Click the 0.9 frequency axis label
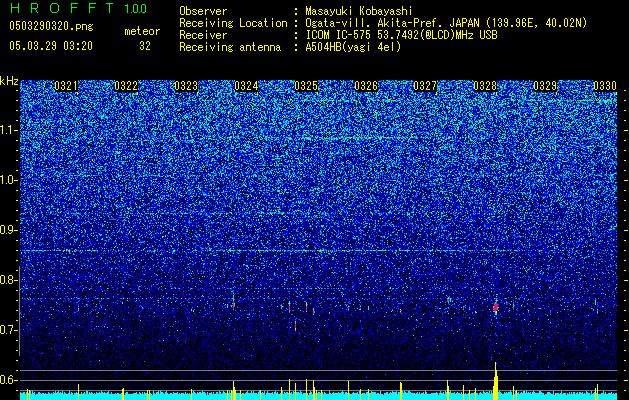Image resolution: width=629 pixels, height=400 pixels. [x=9, y=230]
